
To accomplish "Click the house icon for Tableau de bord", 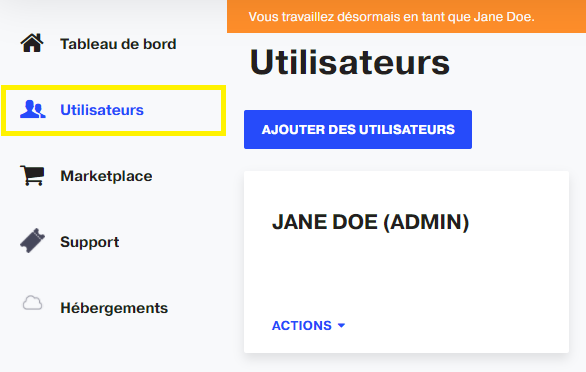I will 32,43.
